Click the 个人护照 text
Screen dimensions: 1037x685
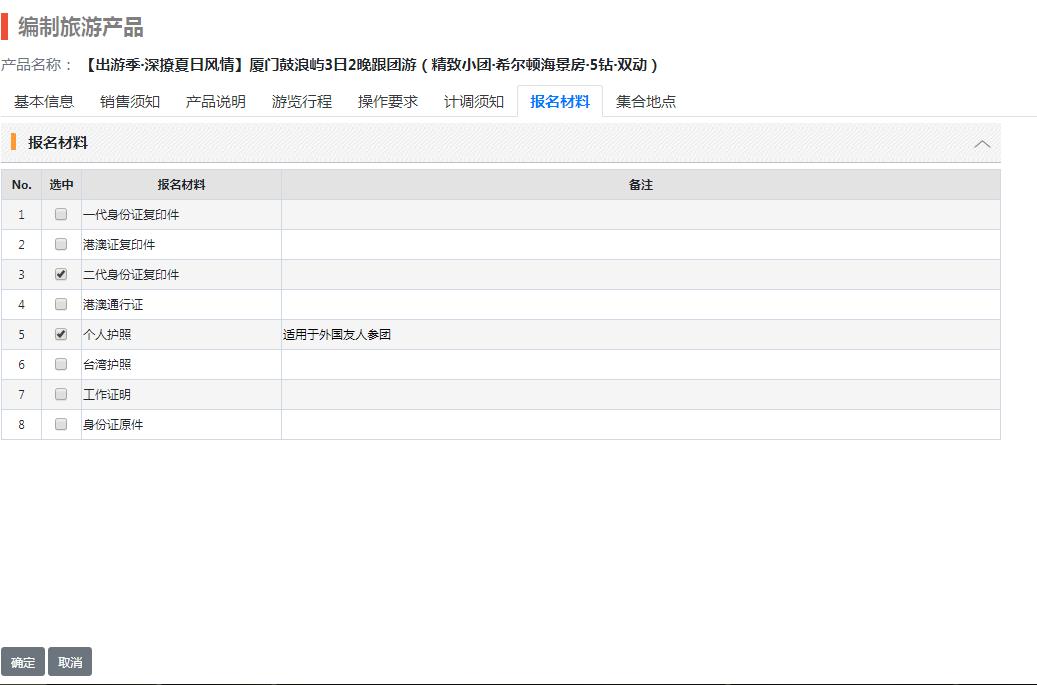tap(107, 335)
